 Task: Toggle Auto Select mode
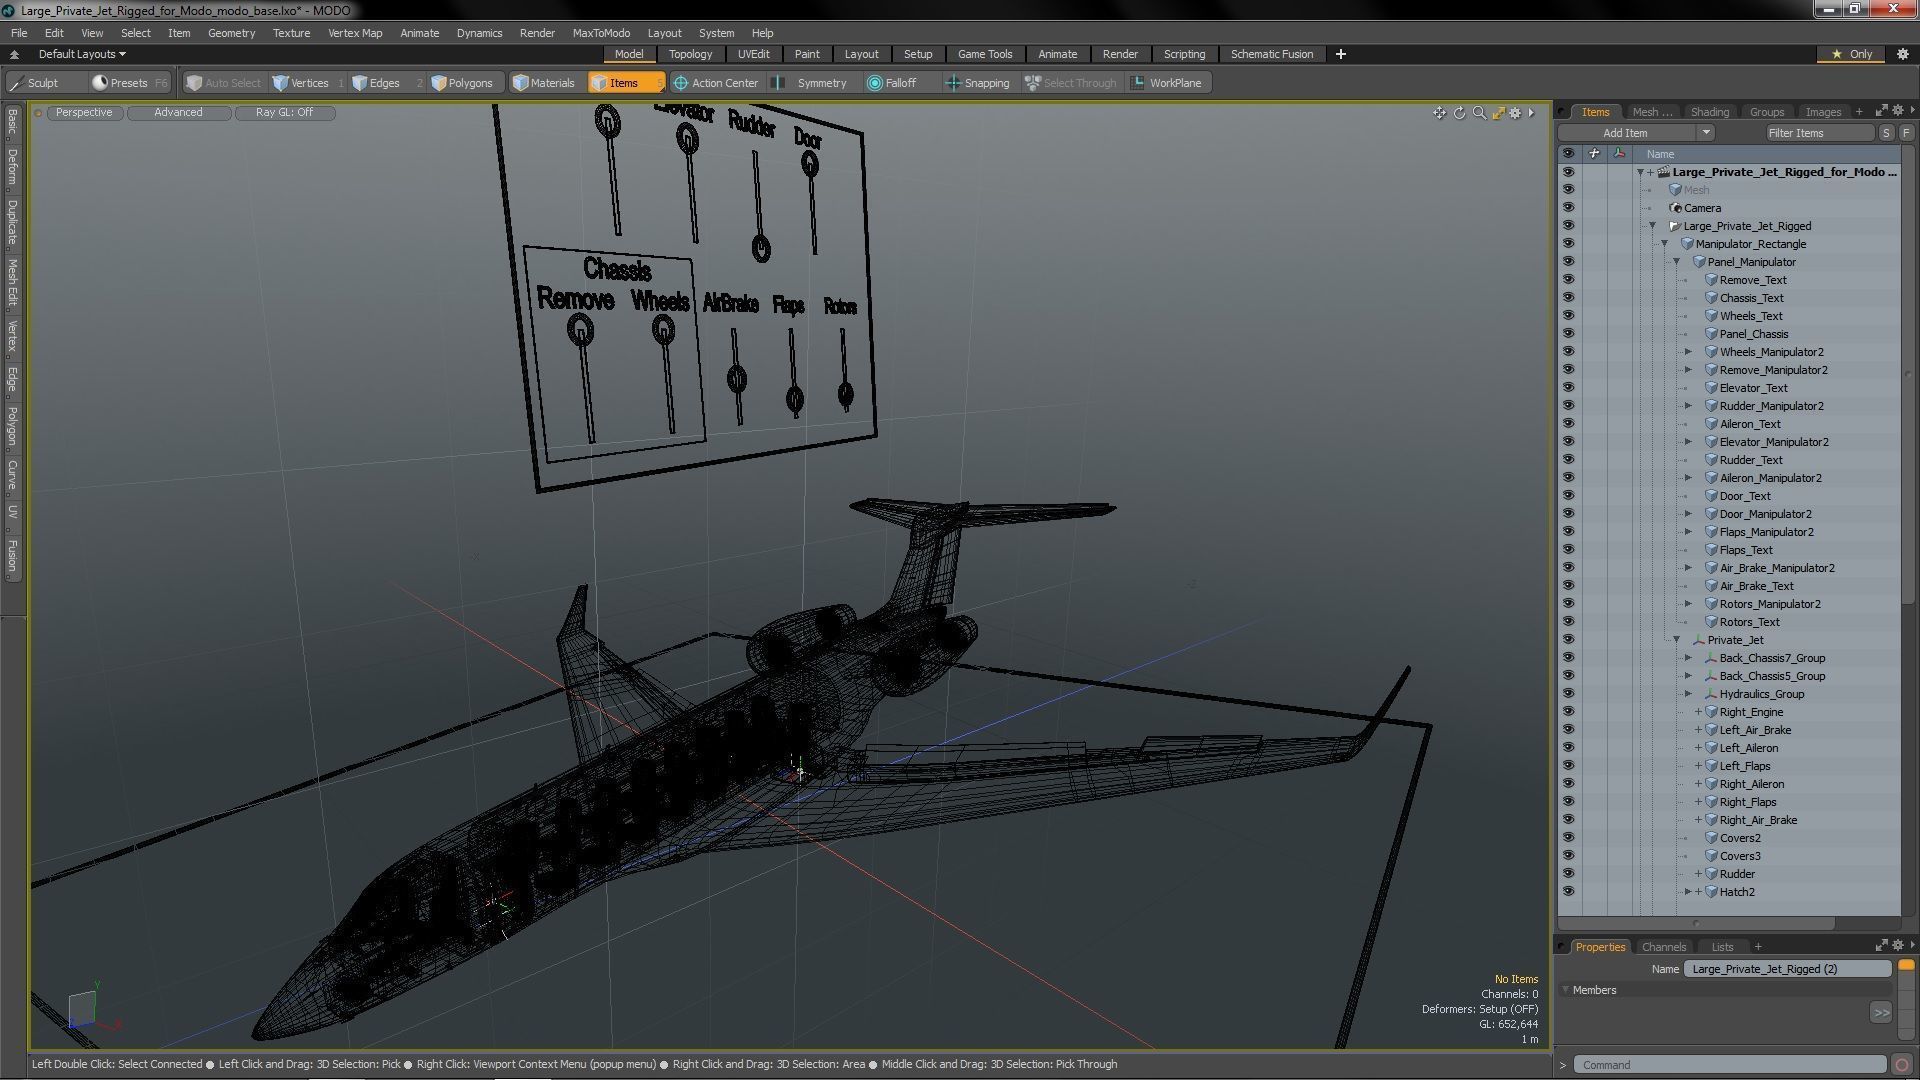pos(222,83)
